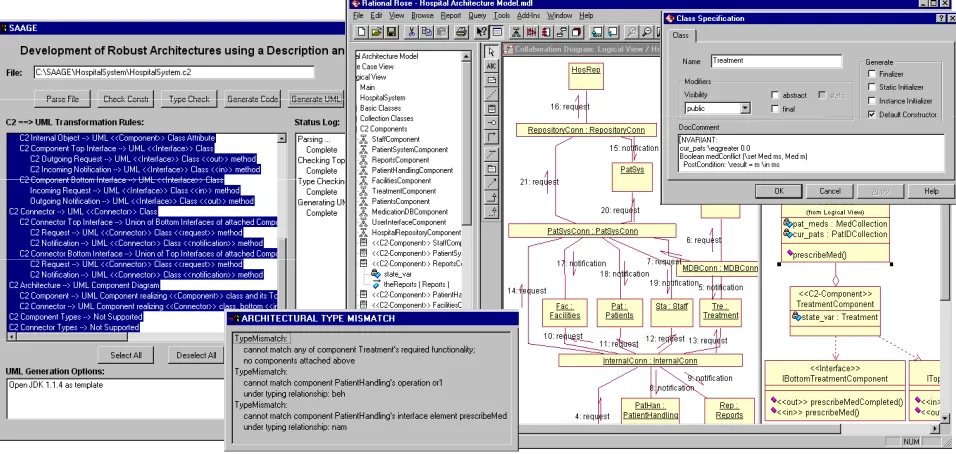Image resolution: width=956 pixels, height=454 pixels.
Task: Enable the Instance Initializer checkbox
Action: coord(872,101)
